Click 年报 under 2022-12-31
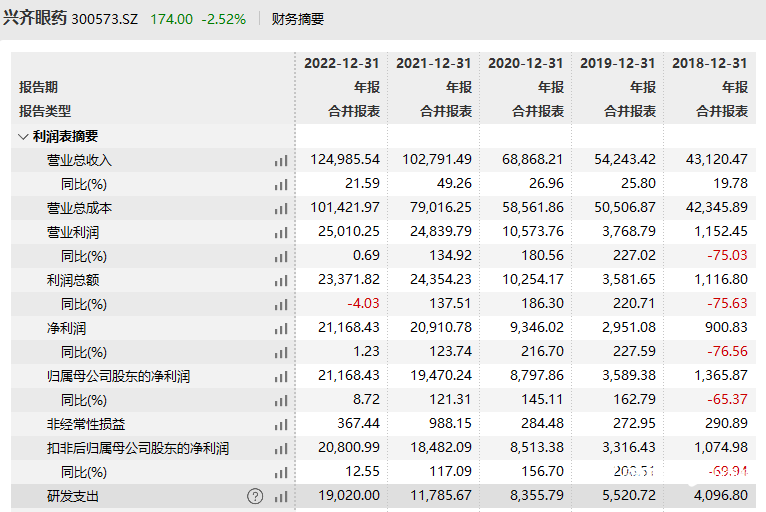Viewport: 766px width, 512px height. point(367,87)
